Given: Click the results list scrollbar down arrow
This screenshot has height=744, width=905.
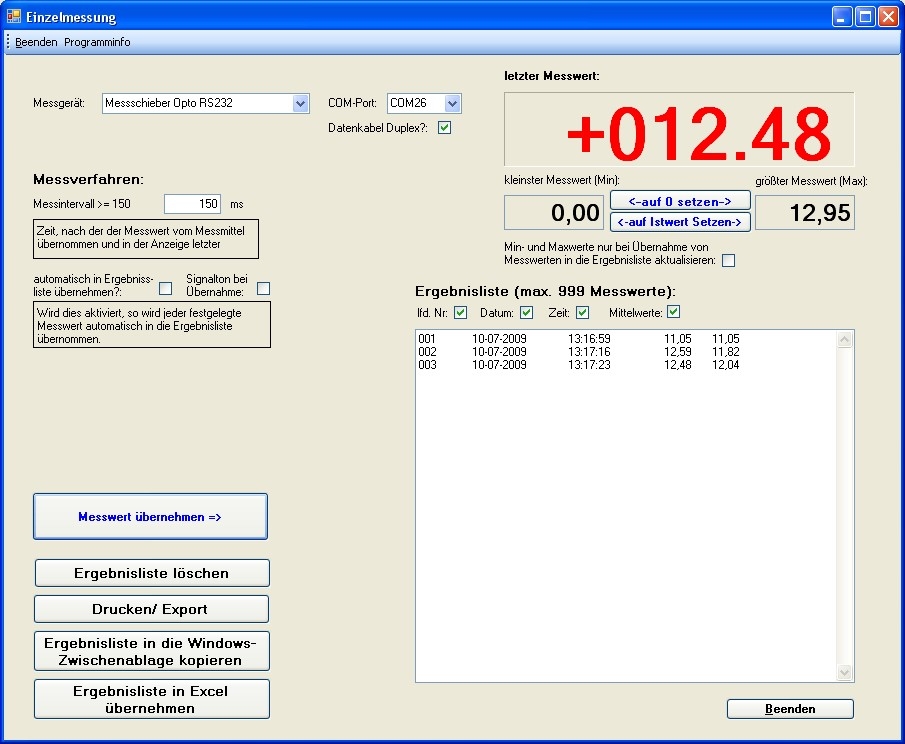Looking at the screenshot, I should [x=844, y=672].
